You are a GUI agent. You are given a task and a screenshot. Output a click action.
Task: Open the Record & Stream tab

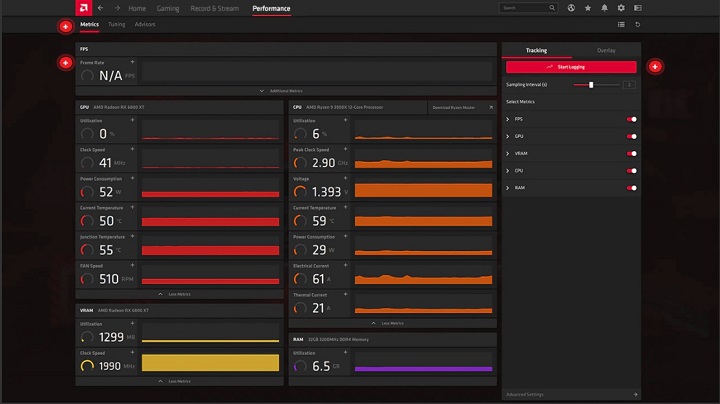[x=214, y=8]
